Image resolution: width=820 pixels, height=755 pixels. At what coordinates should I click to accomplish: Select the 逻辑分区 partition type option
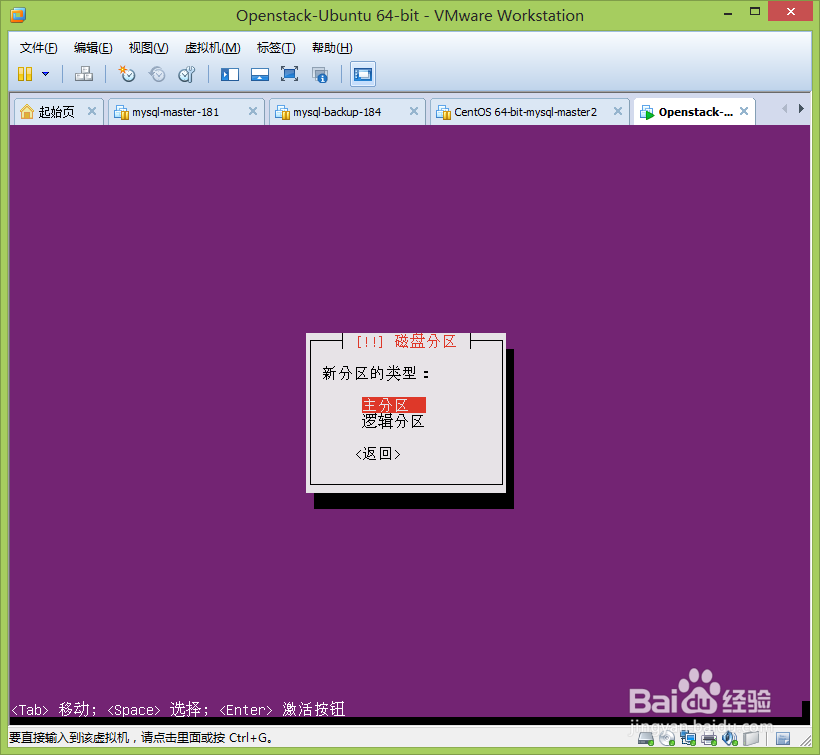(393, 421)
